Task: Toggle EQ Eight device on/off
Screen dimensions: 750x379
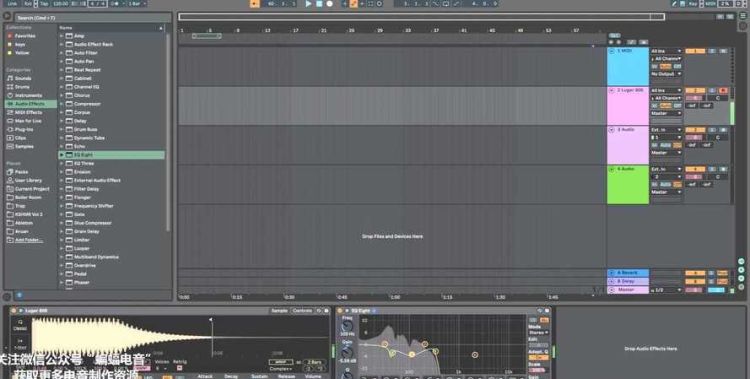Action: pos(341,311)
